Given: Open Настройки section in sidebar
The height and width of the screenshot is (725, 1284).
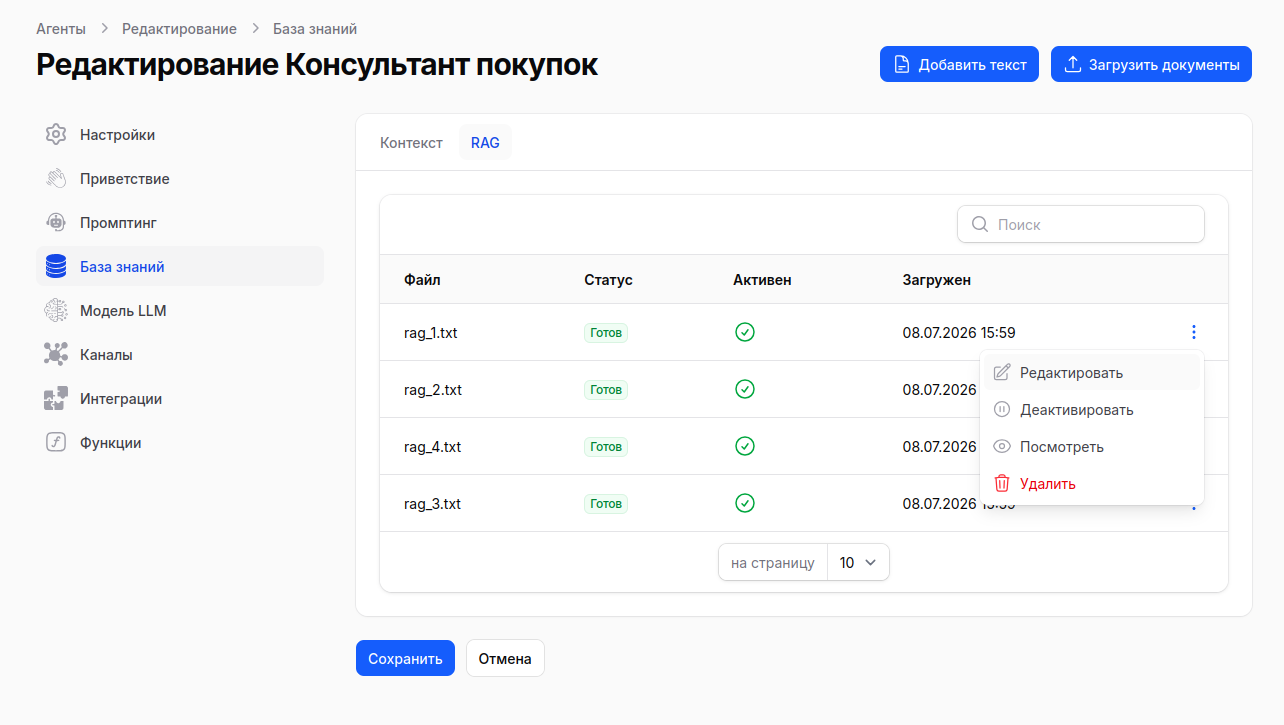Looking at the screenshot, I should tap(180, 135).
